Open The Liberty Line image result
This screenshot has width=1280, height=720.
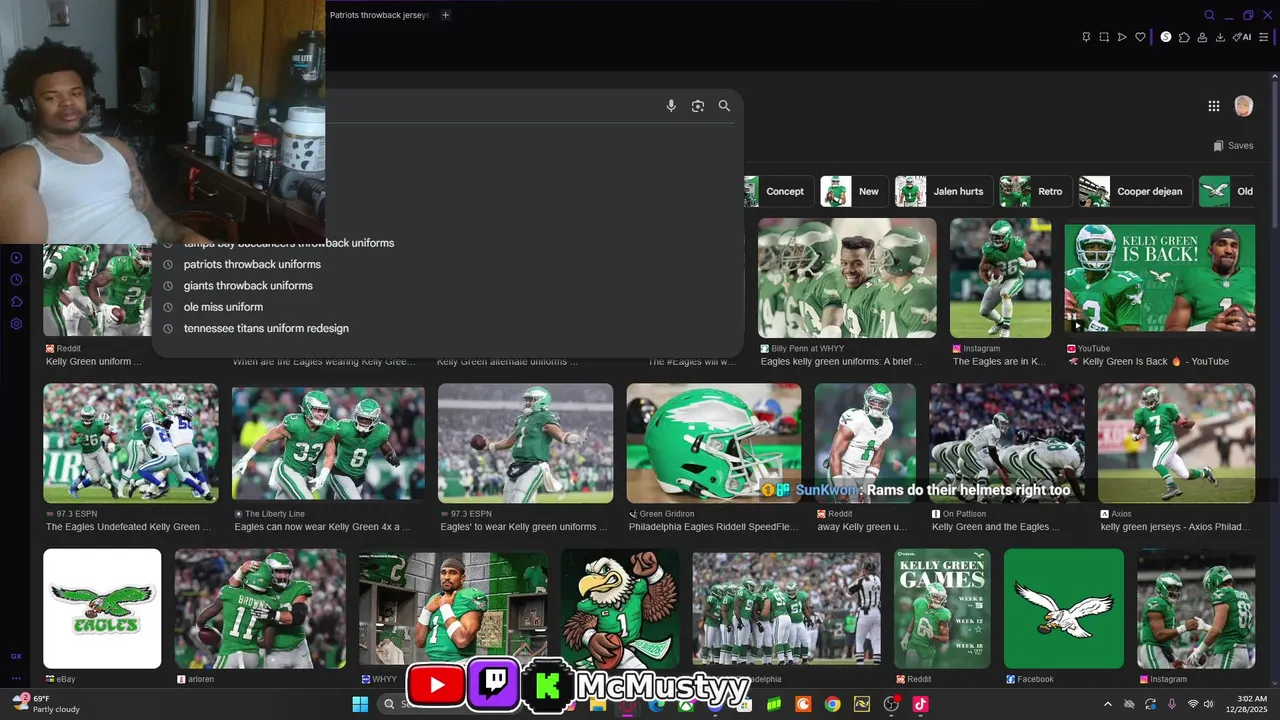(328, 443)
